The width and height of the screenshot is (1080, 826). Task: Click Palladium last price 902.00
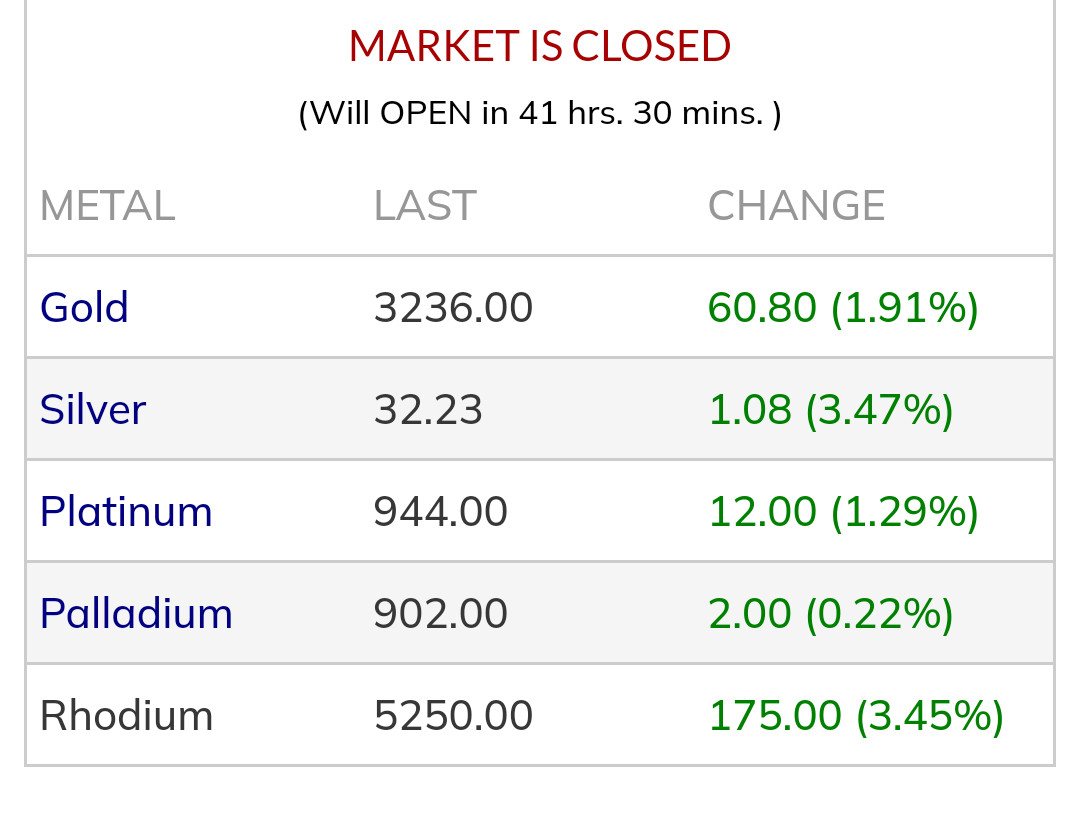pos(440,614)
